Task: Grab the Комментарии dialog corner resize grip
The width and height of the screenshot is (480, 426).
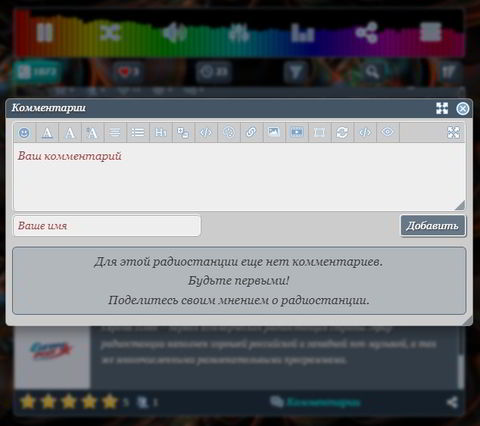Action: [468, 321]
